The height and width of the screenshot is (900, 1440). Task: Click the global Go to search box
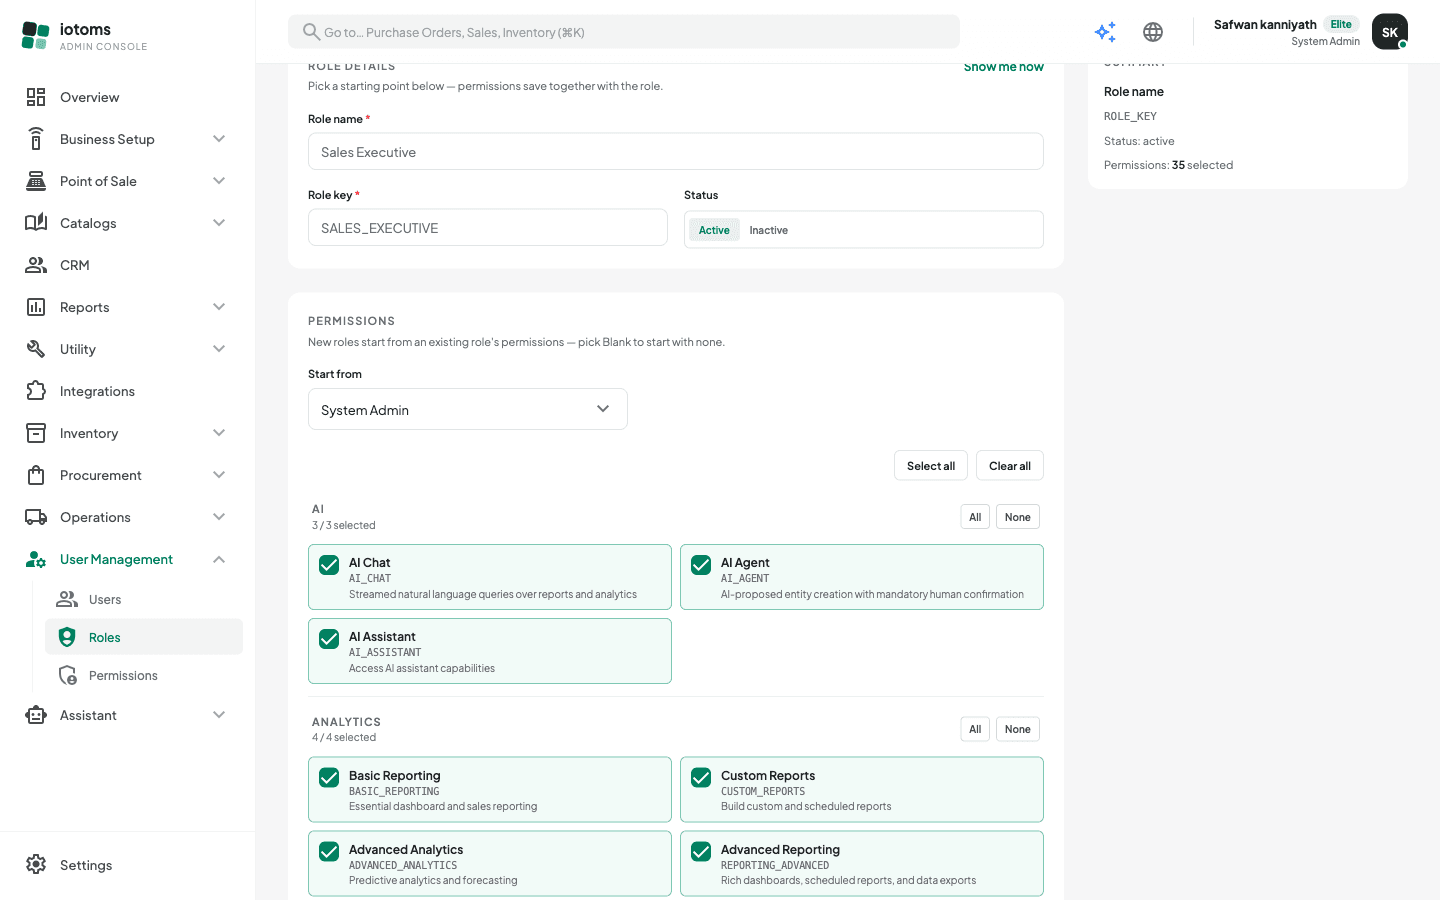pos(624,32)
